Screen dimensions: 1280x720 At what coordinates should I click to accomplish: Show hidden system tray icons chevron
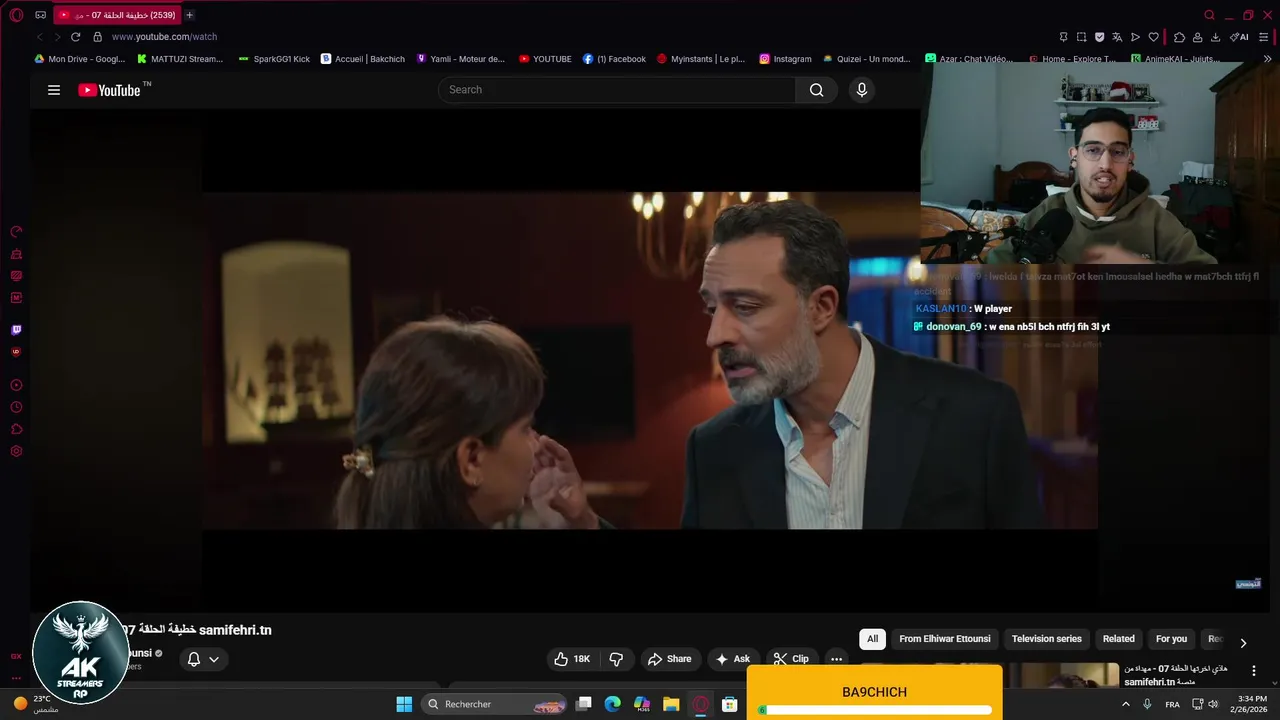coord(1126,704)
